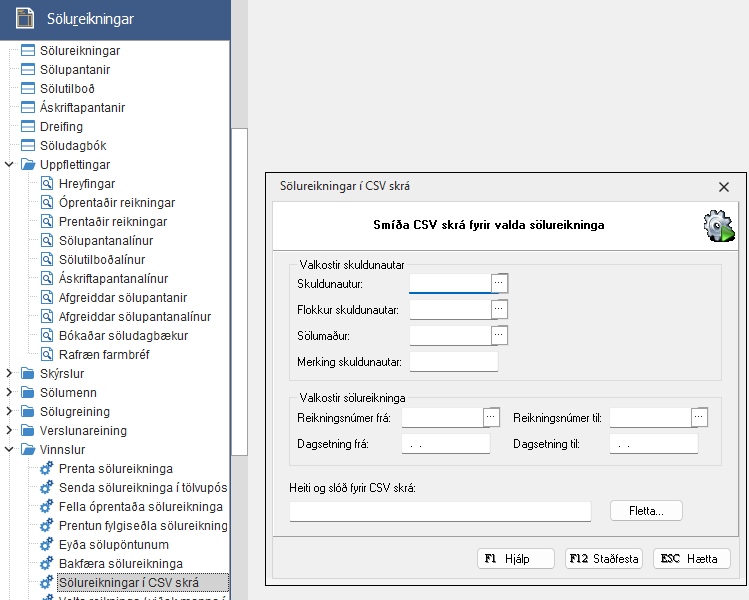Image resolution: width=749 pixels, height=600 pixels.
Task: Click the Fletta... browse button
Action: [645, 511]
